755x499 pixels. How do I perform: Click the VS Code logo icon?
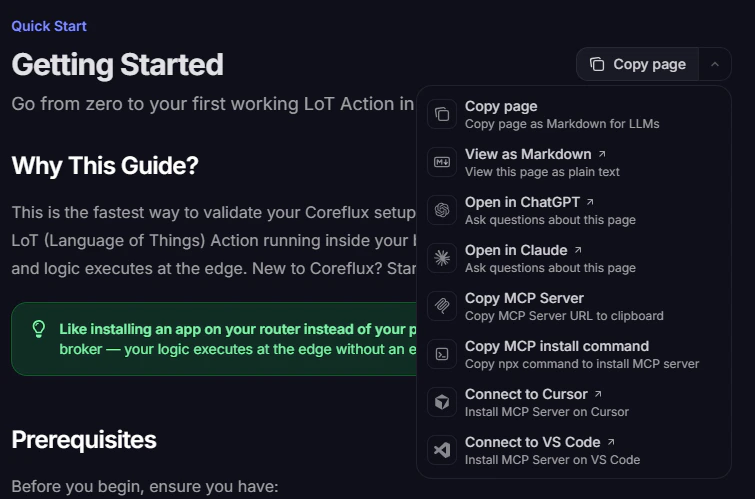pyautogui.click(x=442, y=450)
